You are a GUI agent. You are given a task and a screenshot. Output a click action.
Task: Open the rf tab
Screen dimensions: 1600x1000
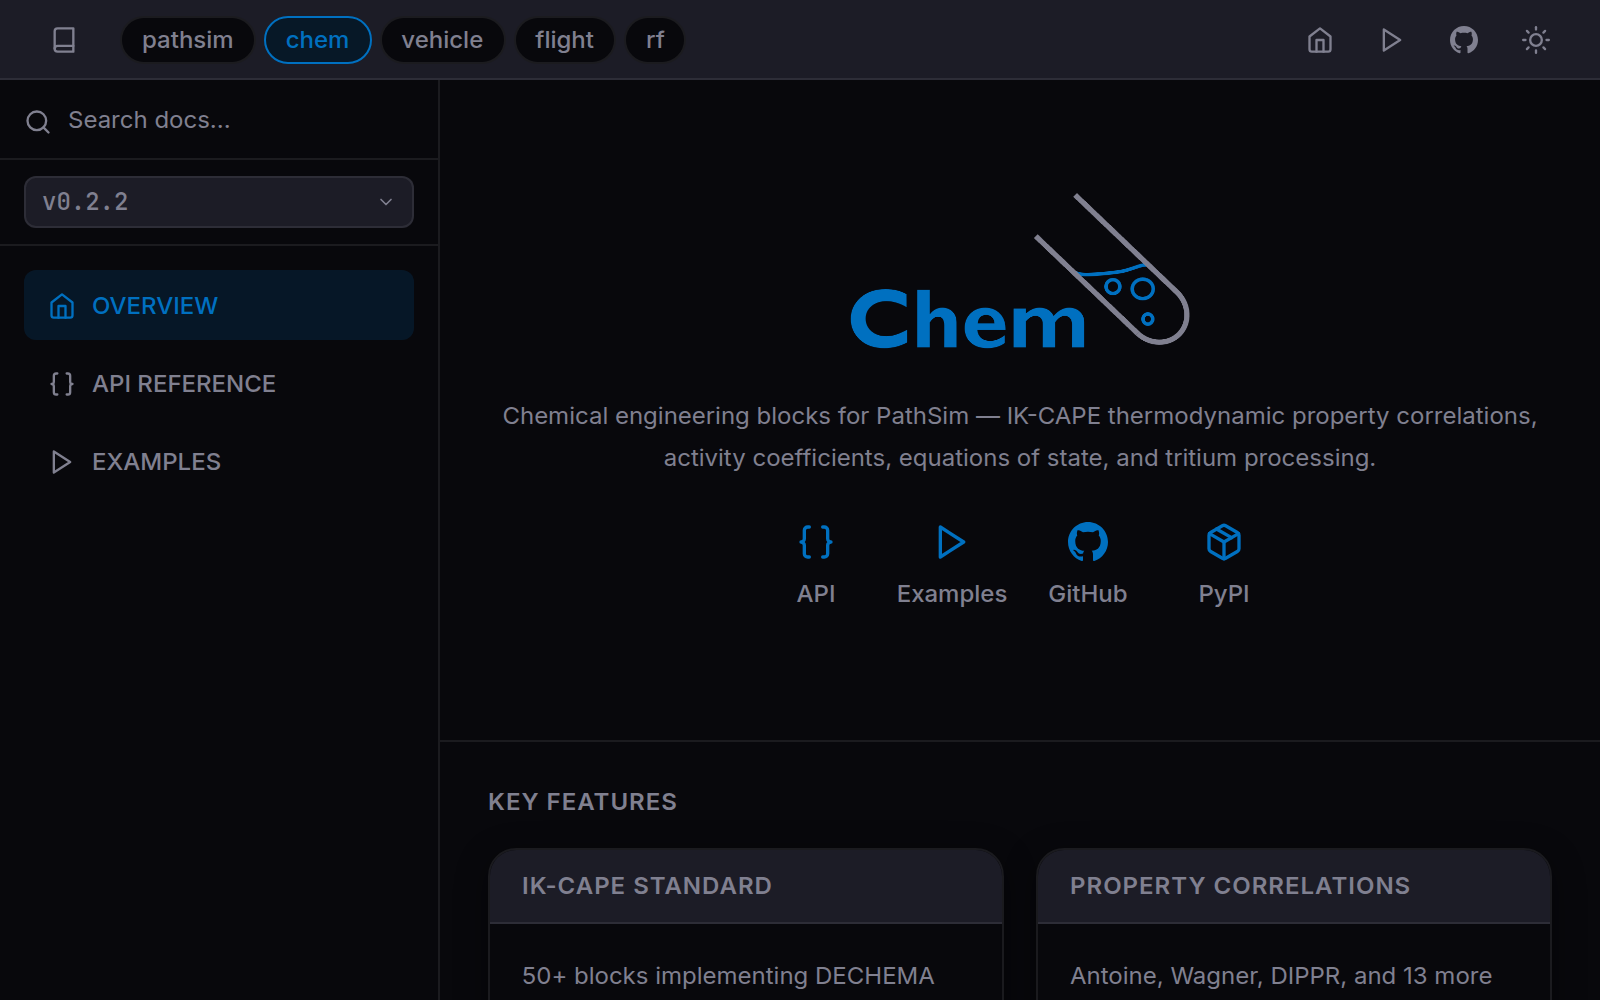click(655, 40)
